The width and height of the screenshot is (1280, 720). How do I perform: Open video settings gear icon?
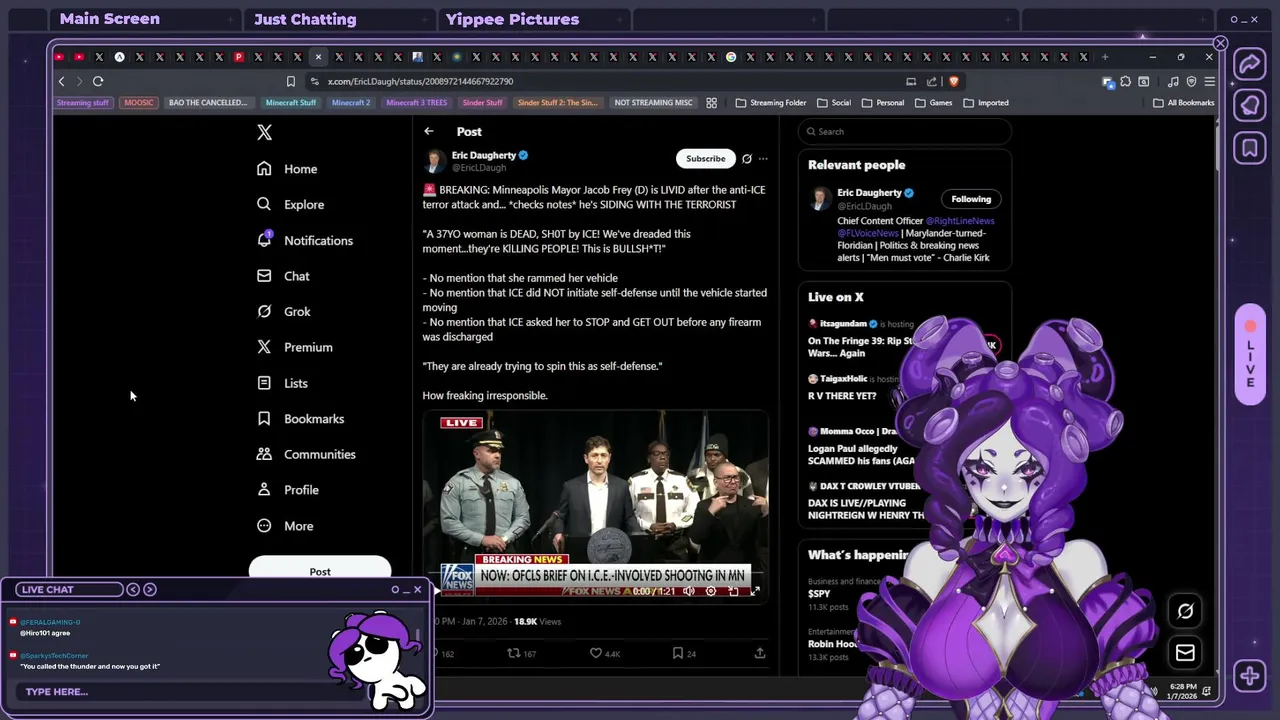[711, 591]
